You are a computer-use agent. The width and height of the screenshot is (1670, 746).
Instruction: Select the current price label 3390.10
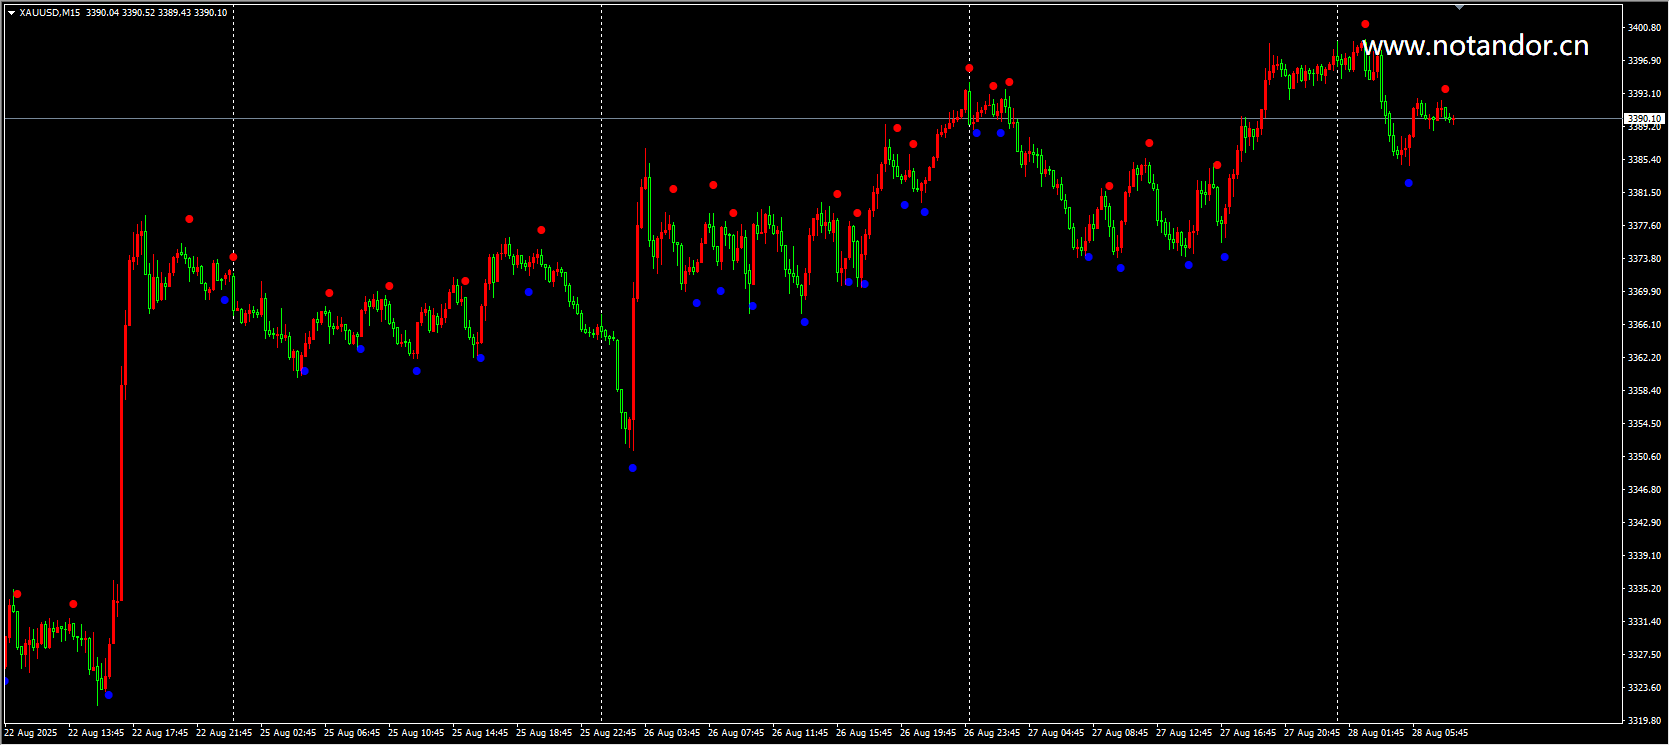click(1644, 118)
